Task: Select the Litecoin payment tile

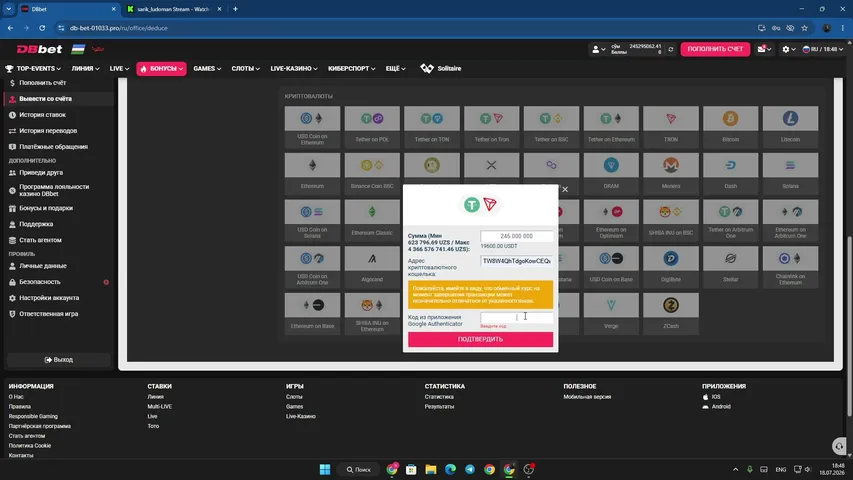Action: click(x=790, y=126)
